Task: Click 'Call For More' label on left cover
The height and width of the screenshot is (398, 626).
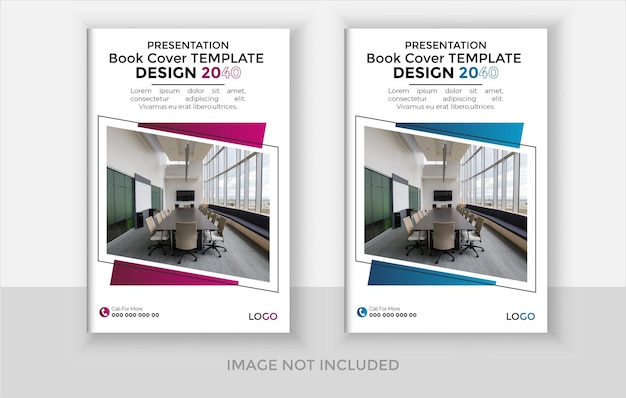Action: click(x=127, y=309)
